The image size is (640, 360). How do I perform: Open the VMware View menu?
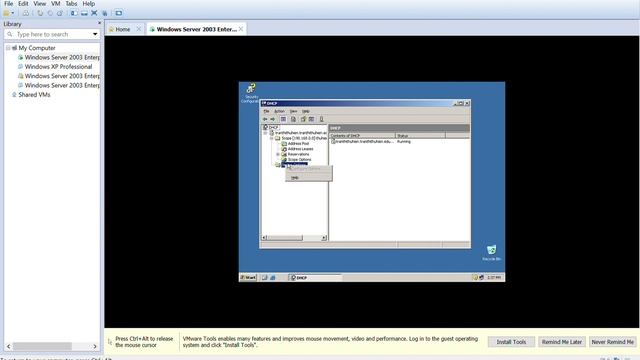coord(40,4)
